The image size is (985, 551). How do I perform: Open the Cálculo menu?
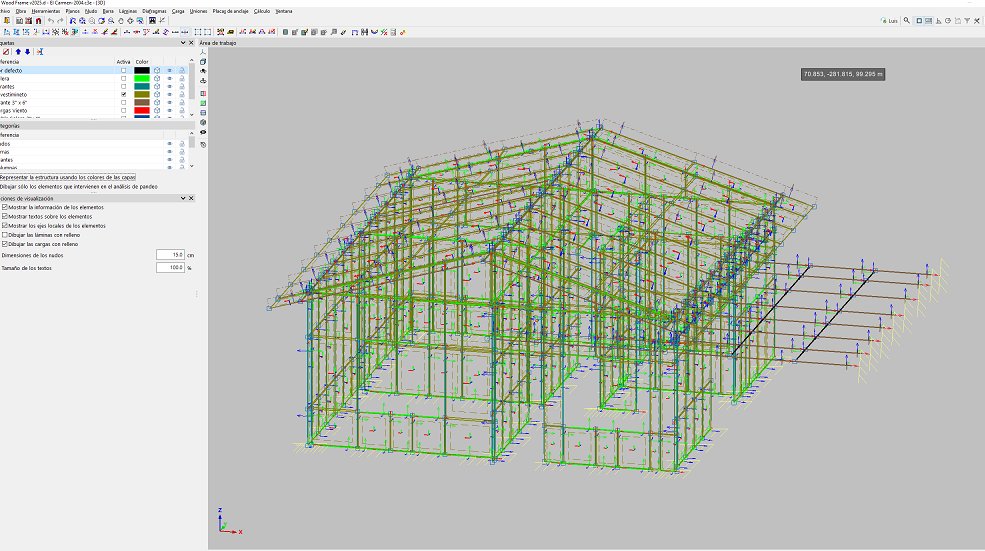[262, 10]
